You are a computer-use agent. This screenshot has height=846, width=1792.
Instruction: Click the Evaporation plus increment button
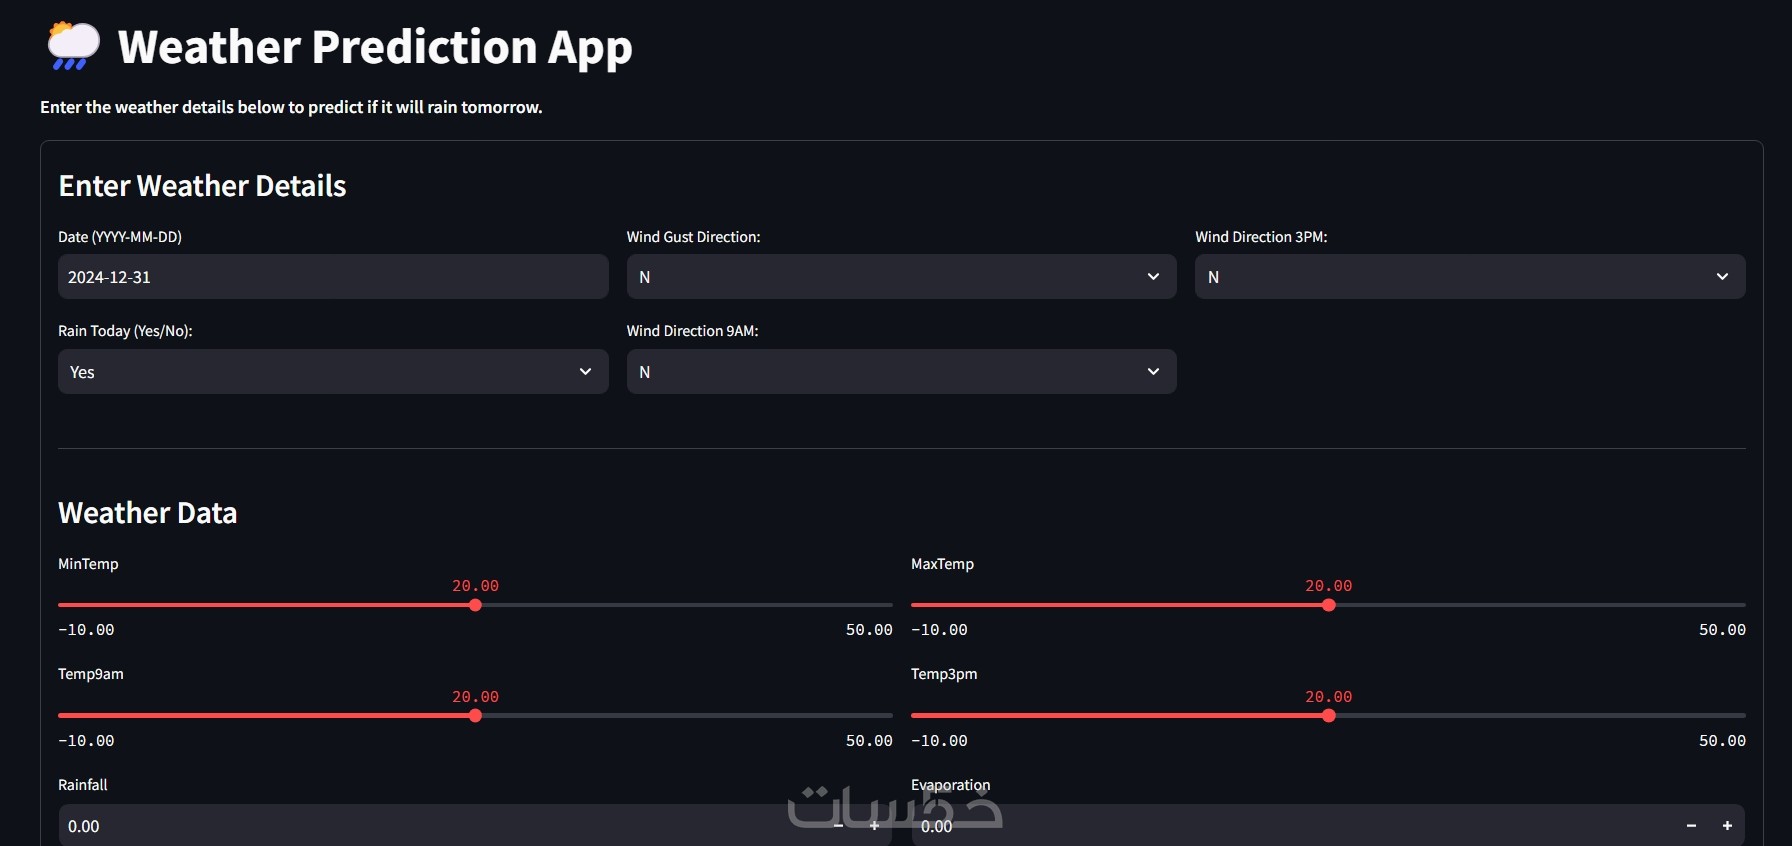1727,826
